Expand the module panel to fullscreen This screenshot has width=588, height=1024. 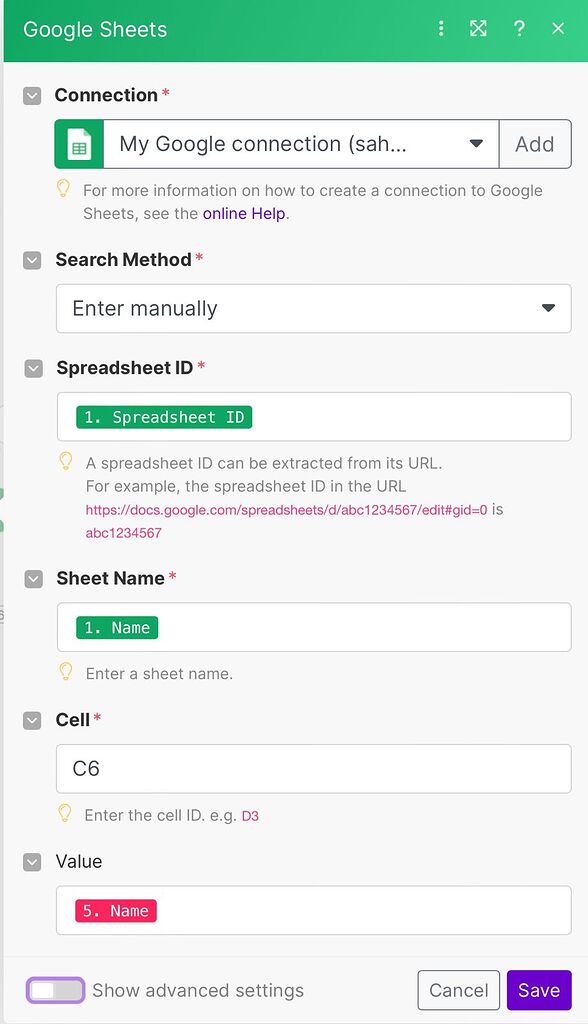[478, 29]
